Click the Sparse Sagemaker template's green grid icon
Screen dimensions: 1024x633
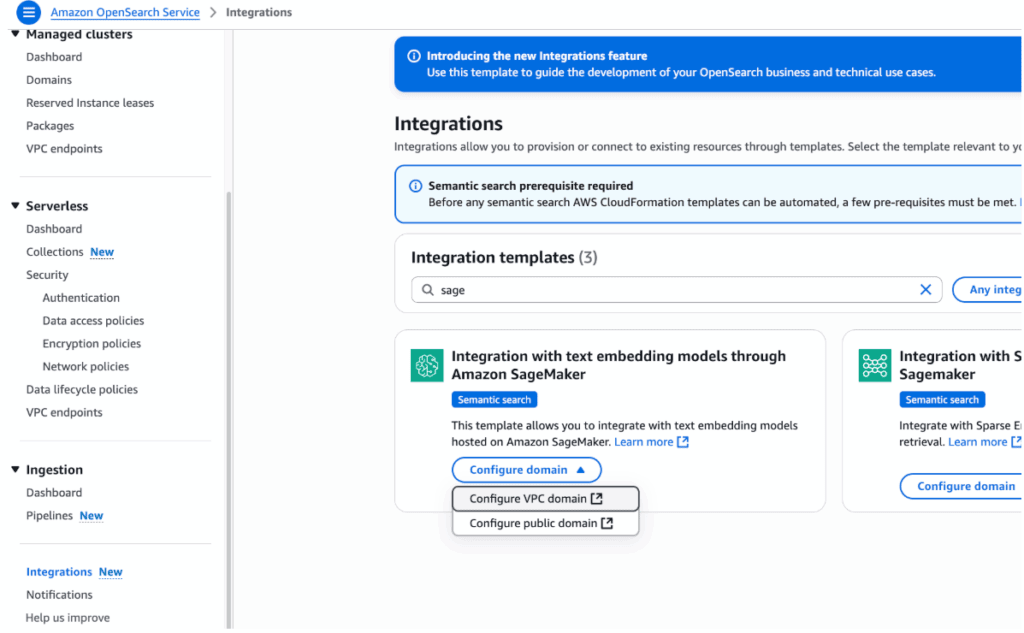tap(875, 365)
